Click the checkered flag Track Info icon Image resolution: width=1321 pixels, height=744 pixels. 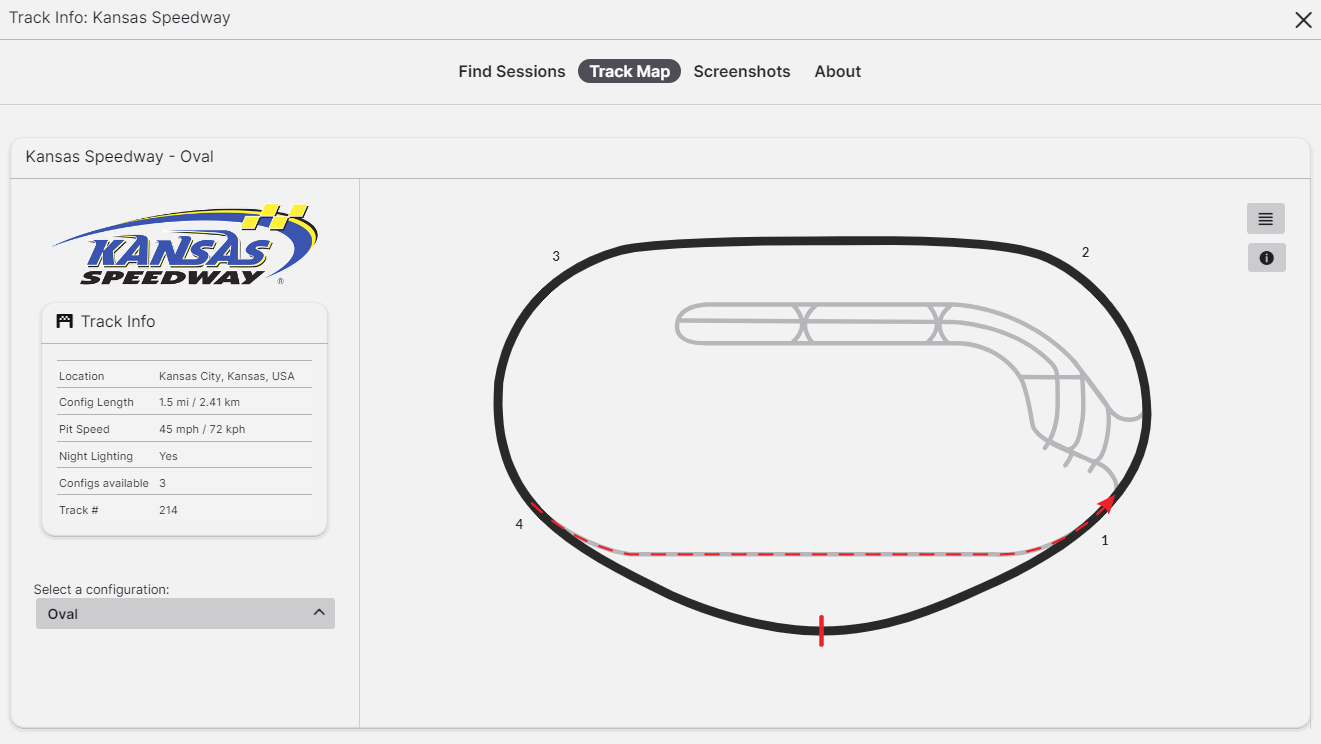coord(65,321)
